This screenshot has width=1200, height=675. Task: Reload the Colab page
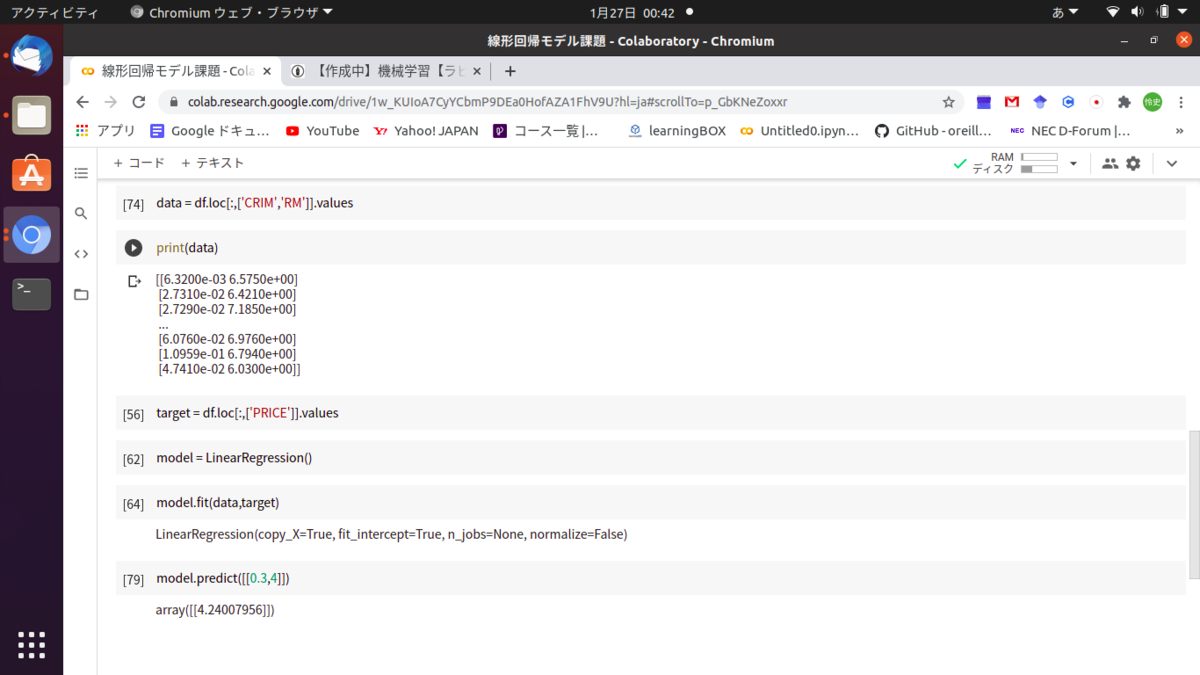point(139,102)
